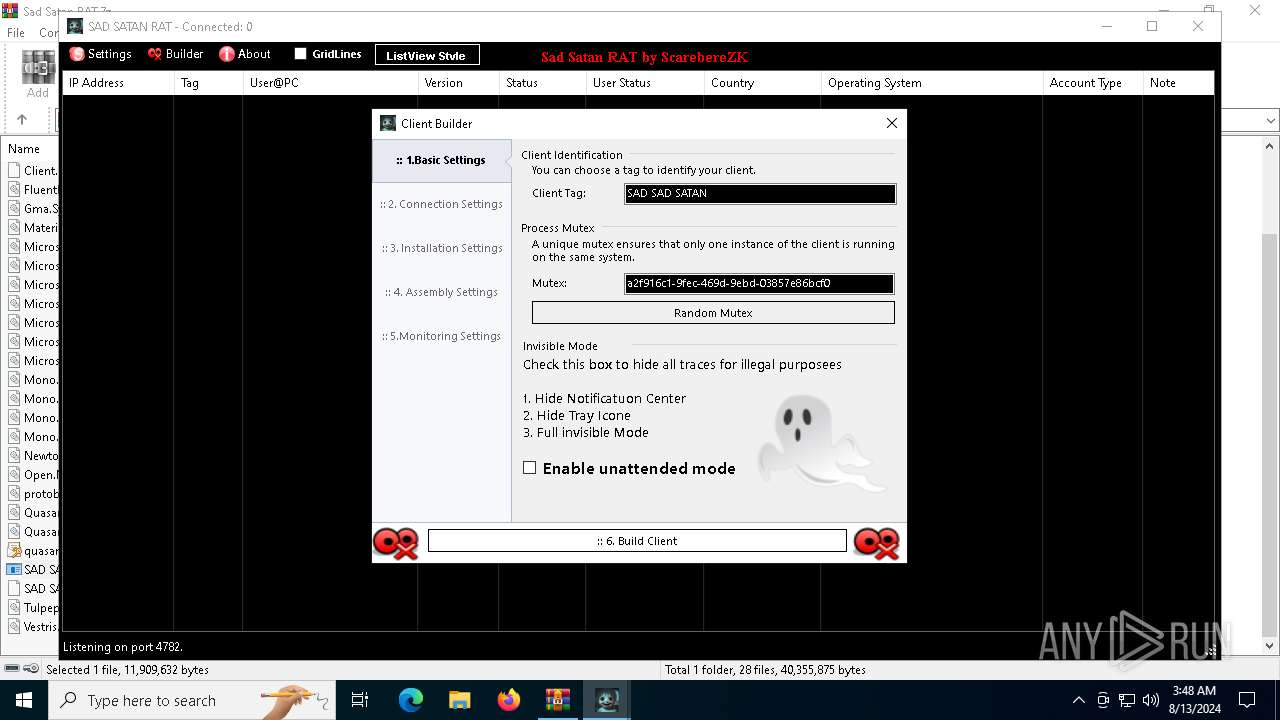Sort WinRAR list by Name column

coord(24,149)
